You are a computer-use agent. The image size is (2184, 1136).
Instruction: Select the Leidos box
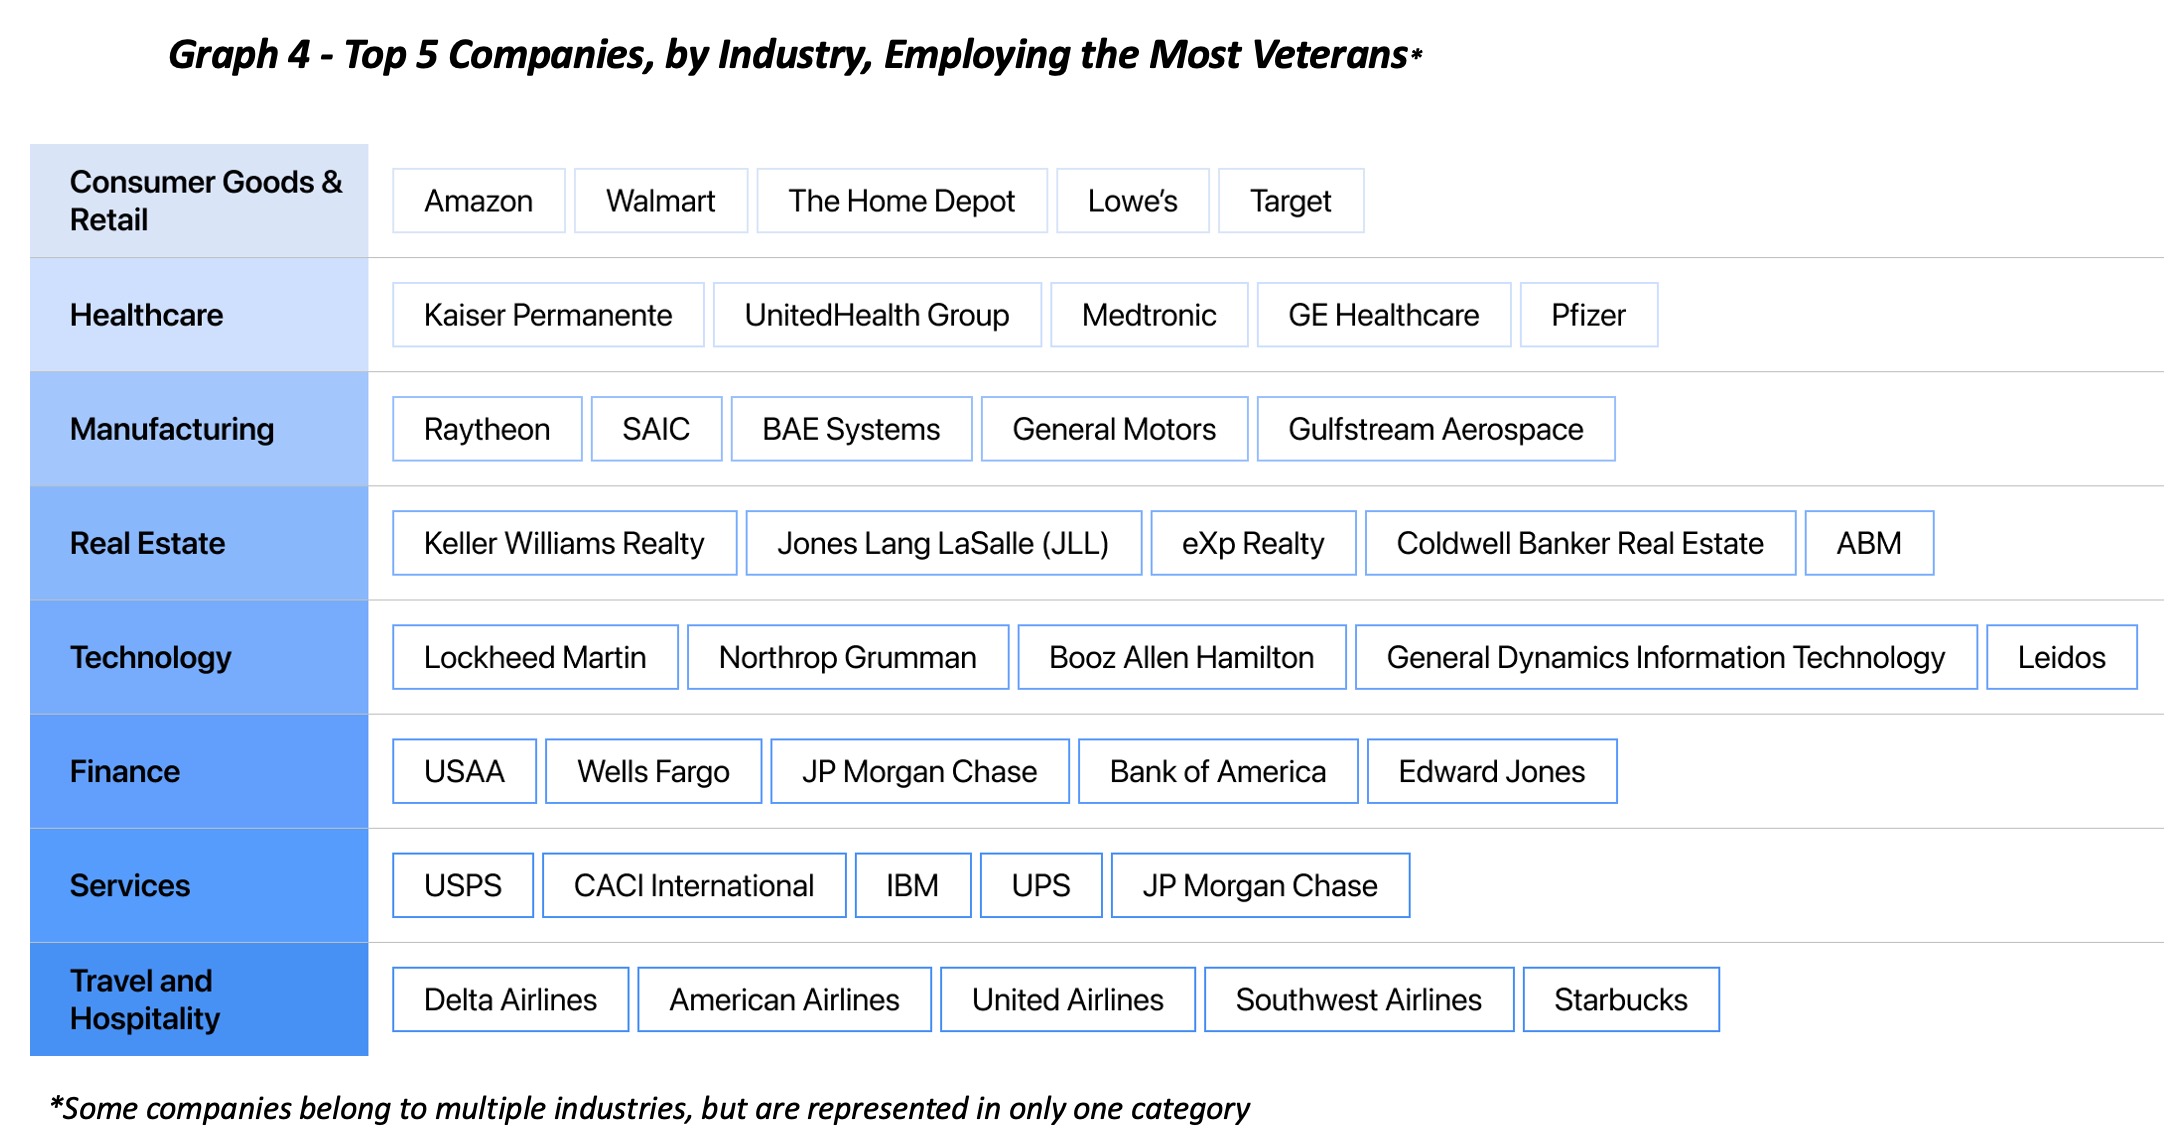(2061, 657)
